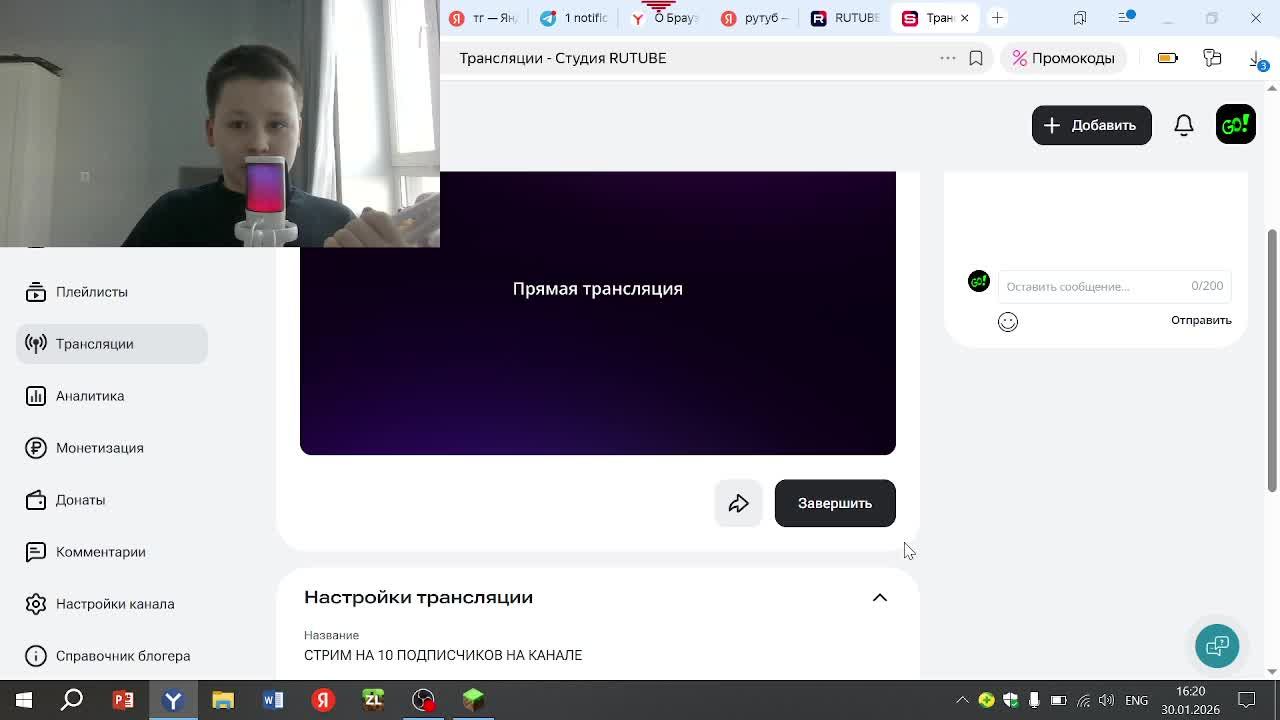The image size is (1280, 720).
Task: Switch to the 'О Брауз' browser tab
Action: [x=664, y=18]
